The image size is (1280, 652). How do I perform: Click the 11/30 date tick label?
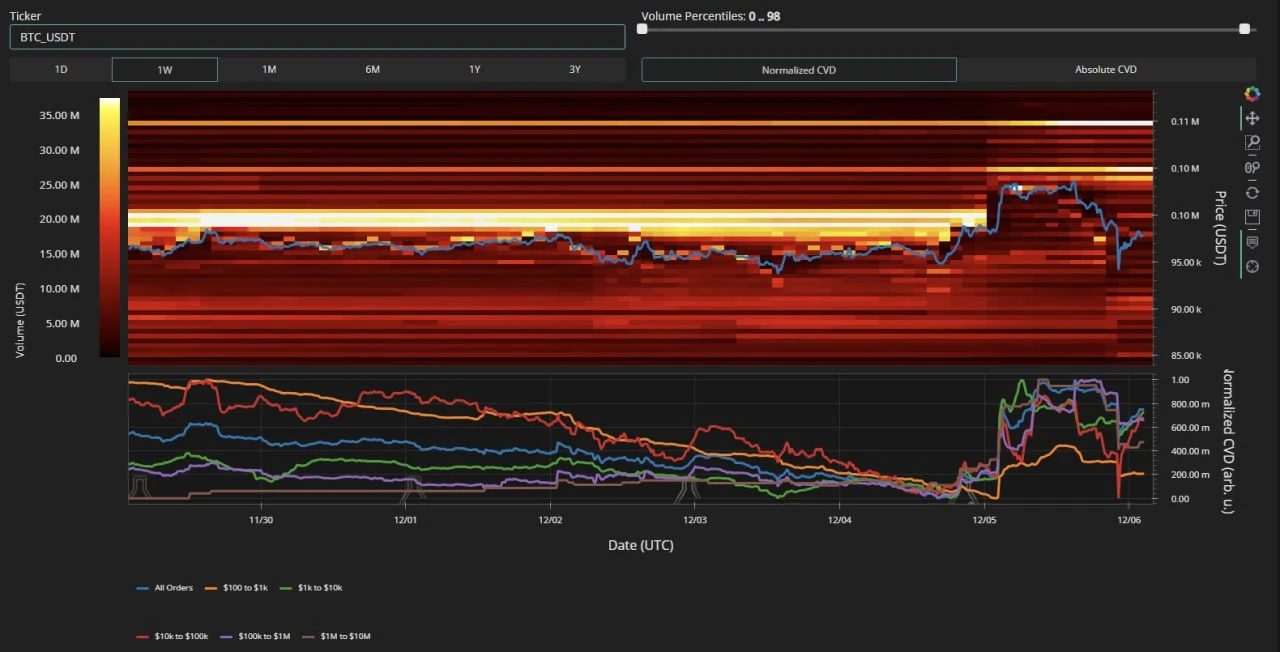(x=260, y=520)
